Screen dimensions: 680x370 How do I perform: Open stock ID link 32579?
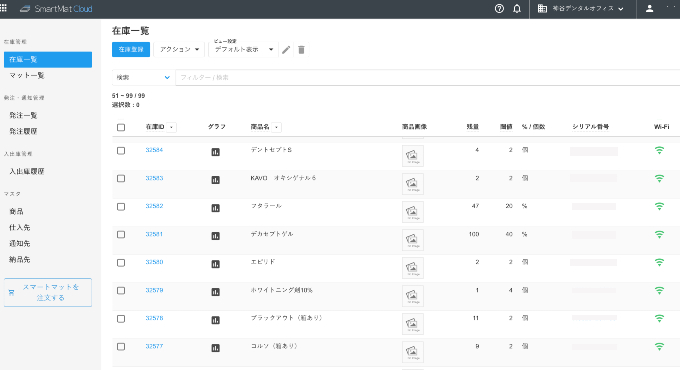pos(154,290)
